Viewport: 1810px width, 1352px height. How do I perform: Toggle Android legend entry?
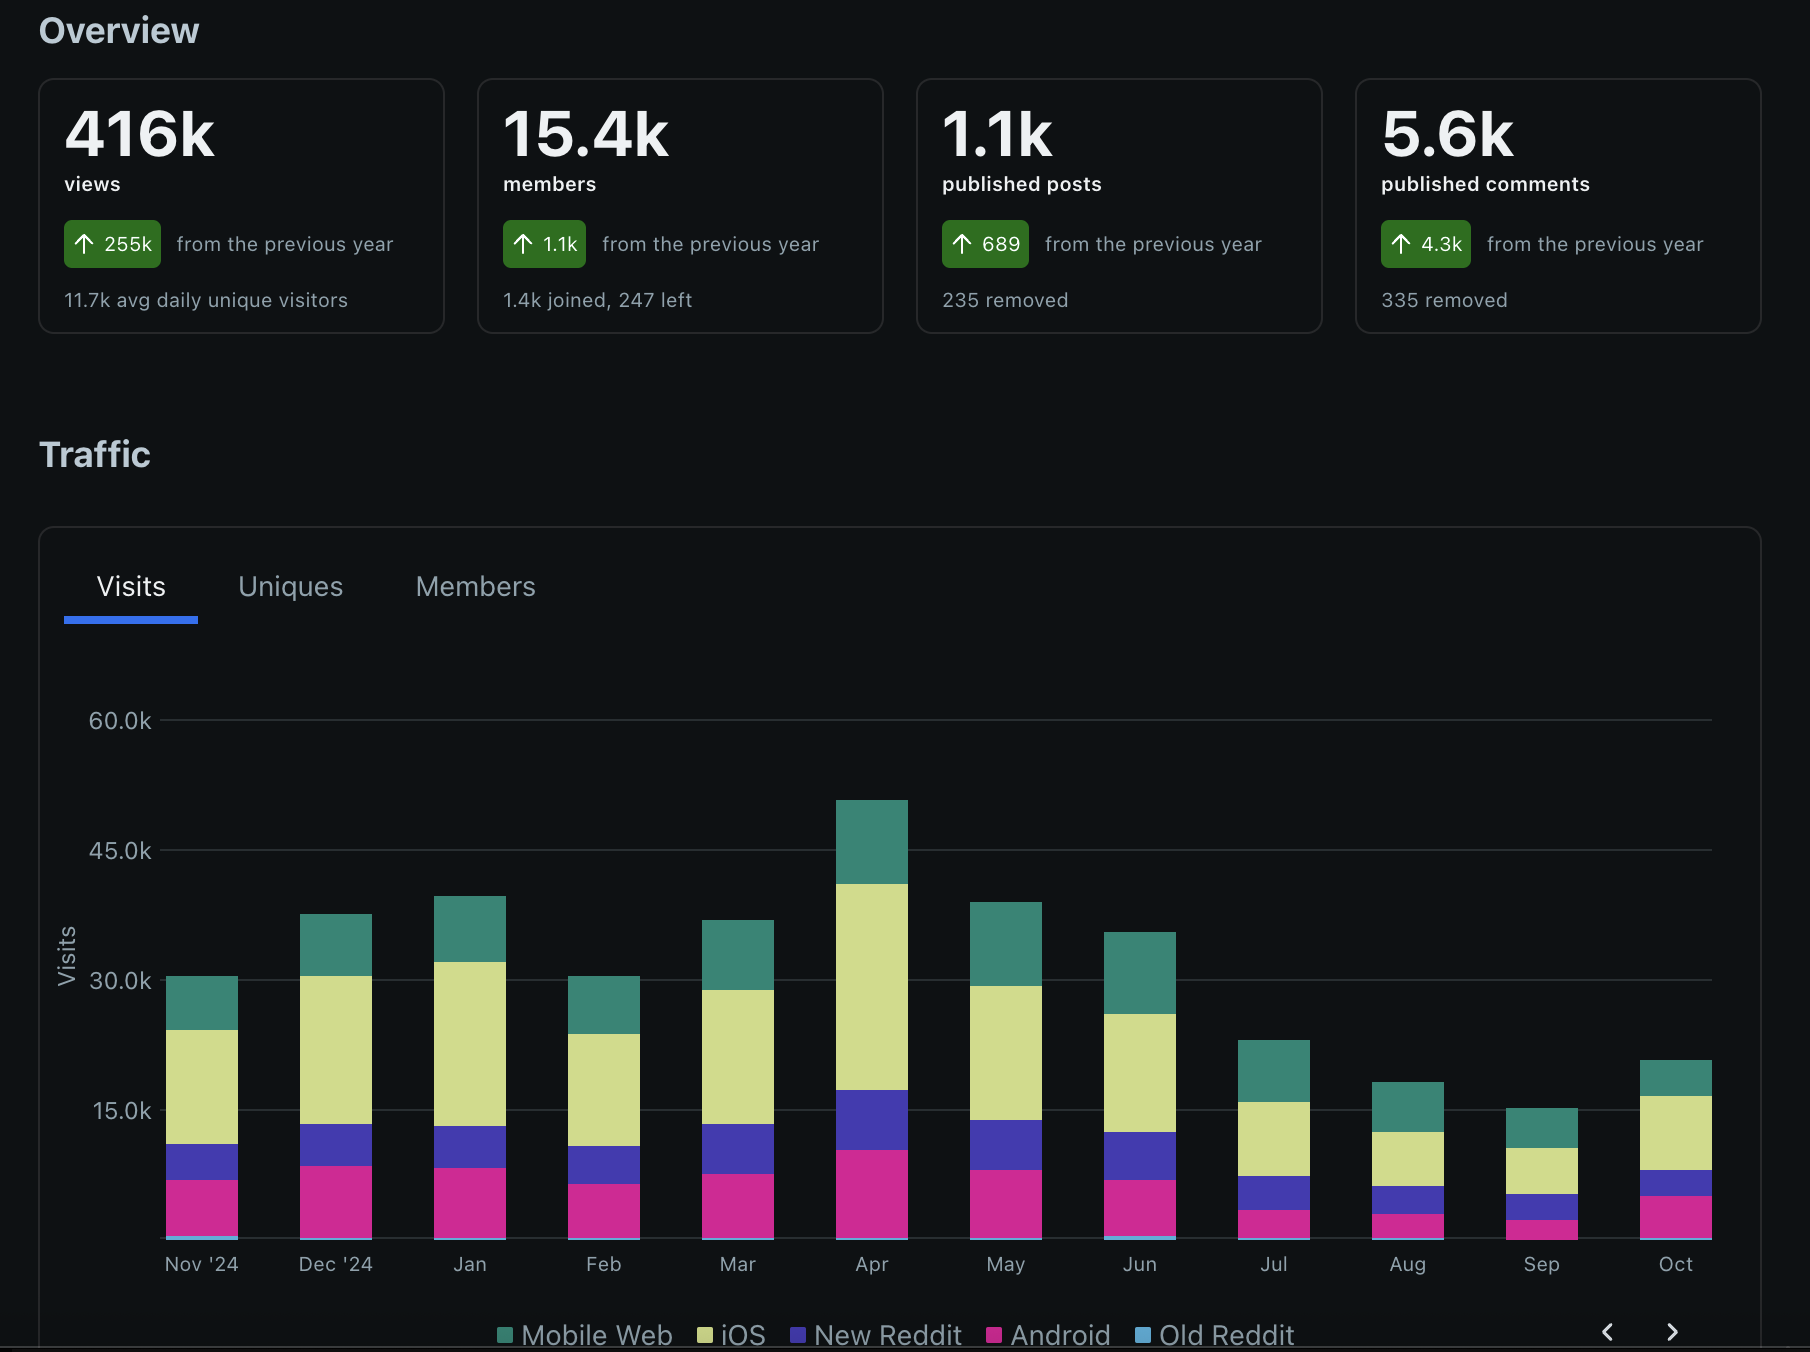click(x=1048, y=1335)
